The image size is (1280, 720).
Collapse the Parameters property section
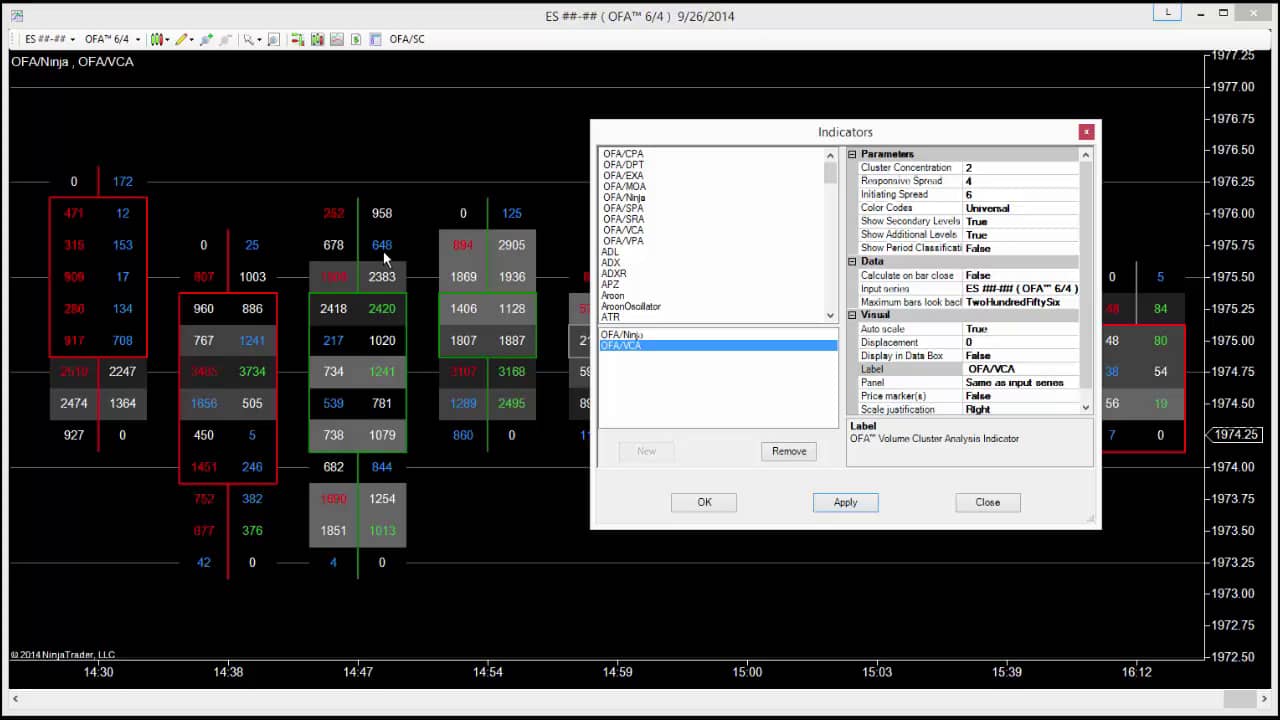click(x=853, y=154)
